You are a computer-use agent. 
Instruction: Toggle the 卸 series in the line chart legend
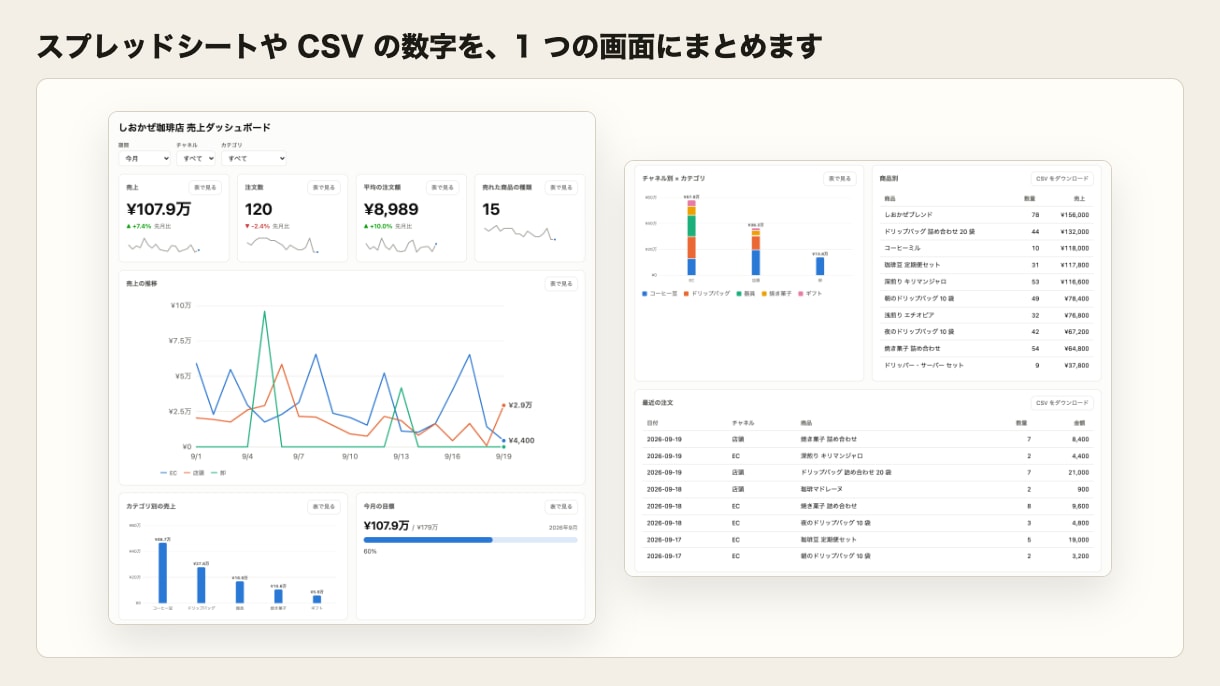point(217,472)
